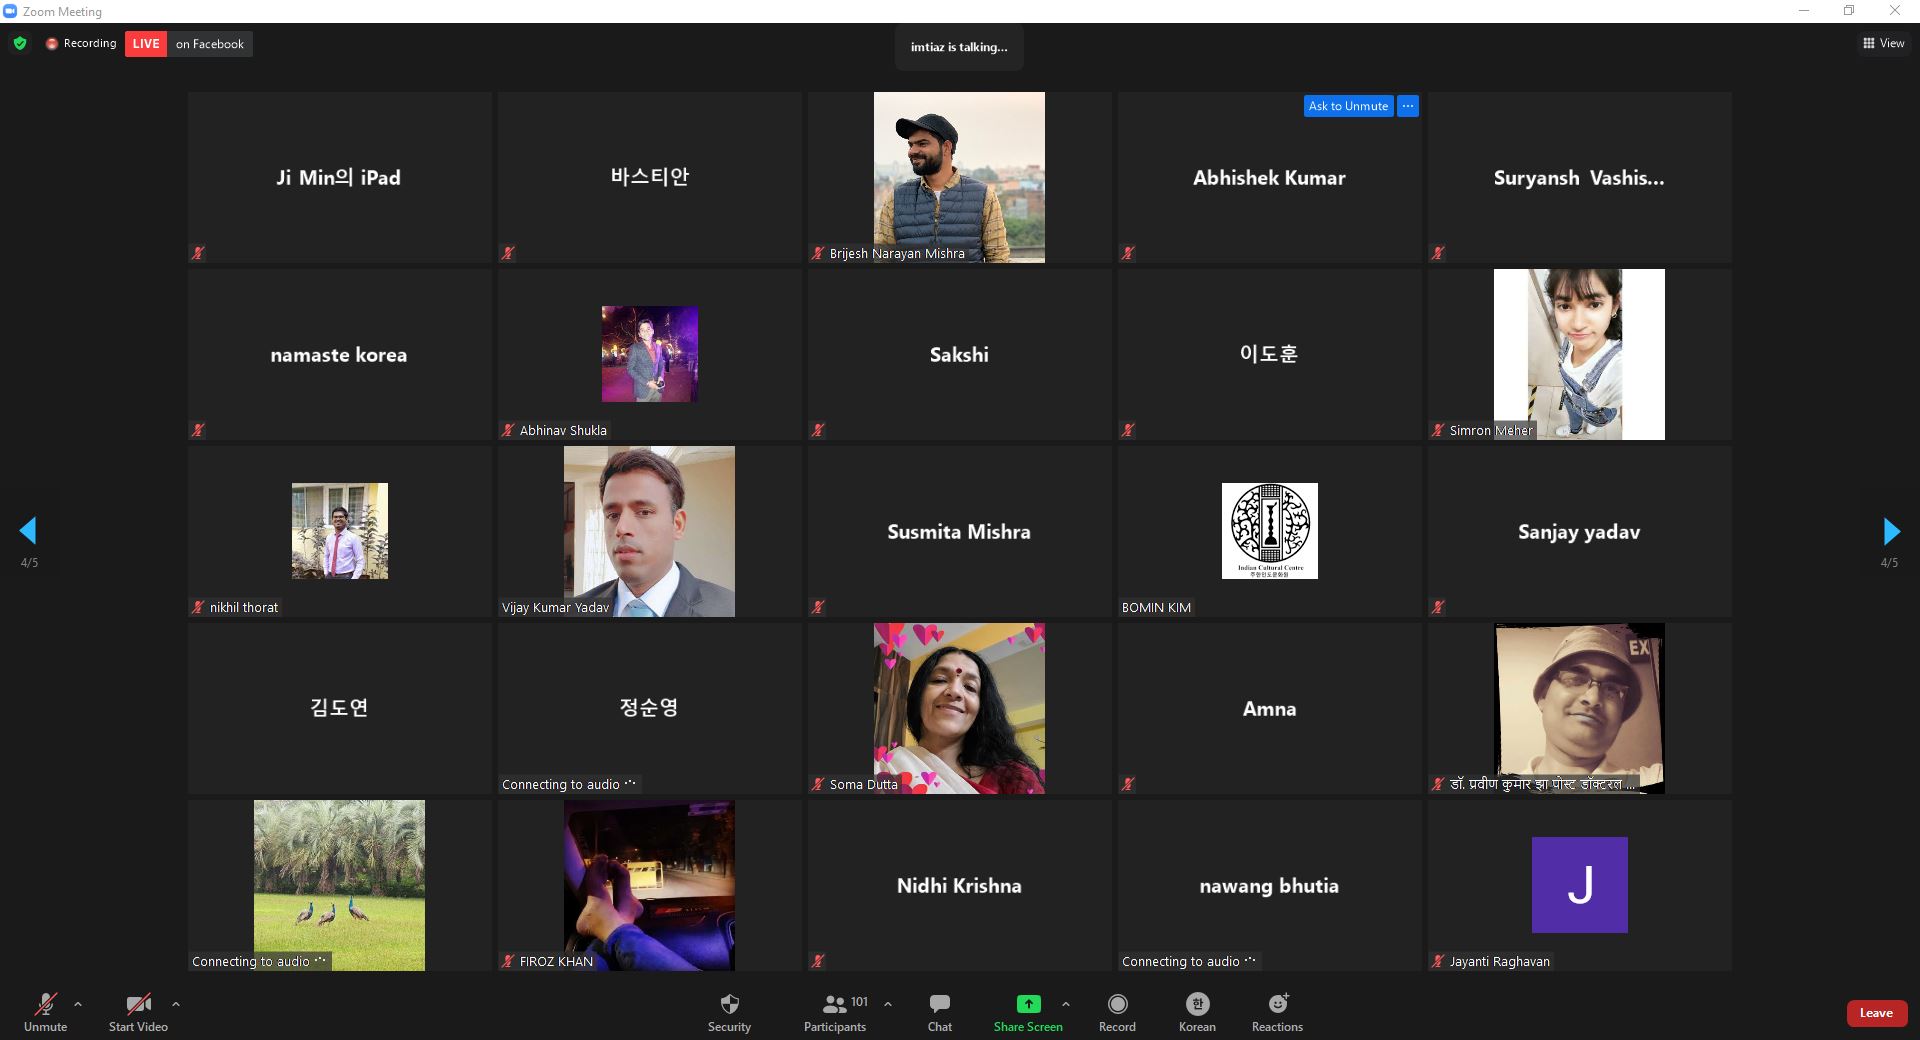This screenshot has width=1920, height=1040.
Task: Unmute your microphone
Action: (x=45, y=1004)
